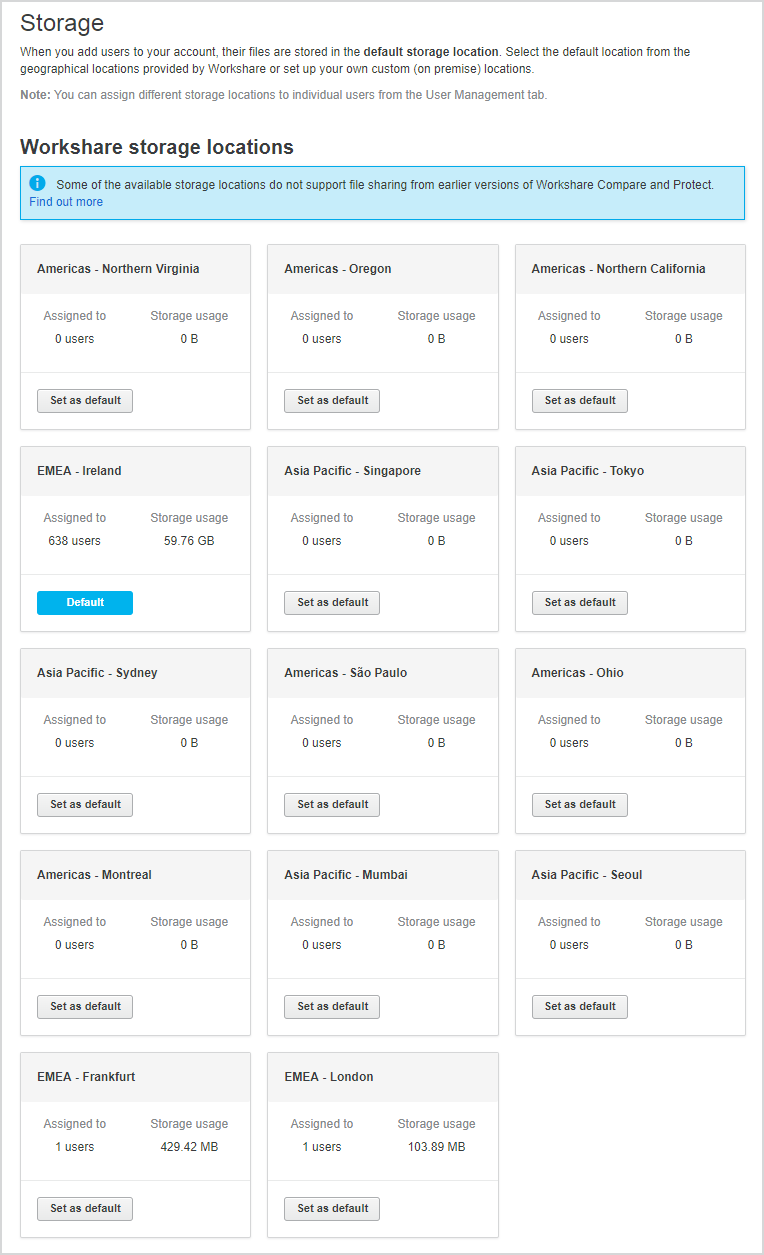Set Americas - São Paulo as default

click(332, 804)
